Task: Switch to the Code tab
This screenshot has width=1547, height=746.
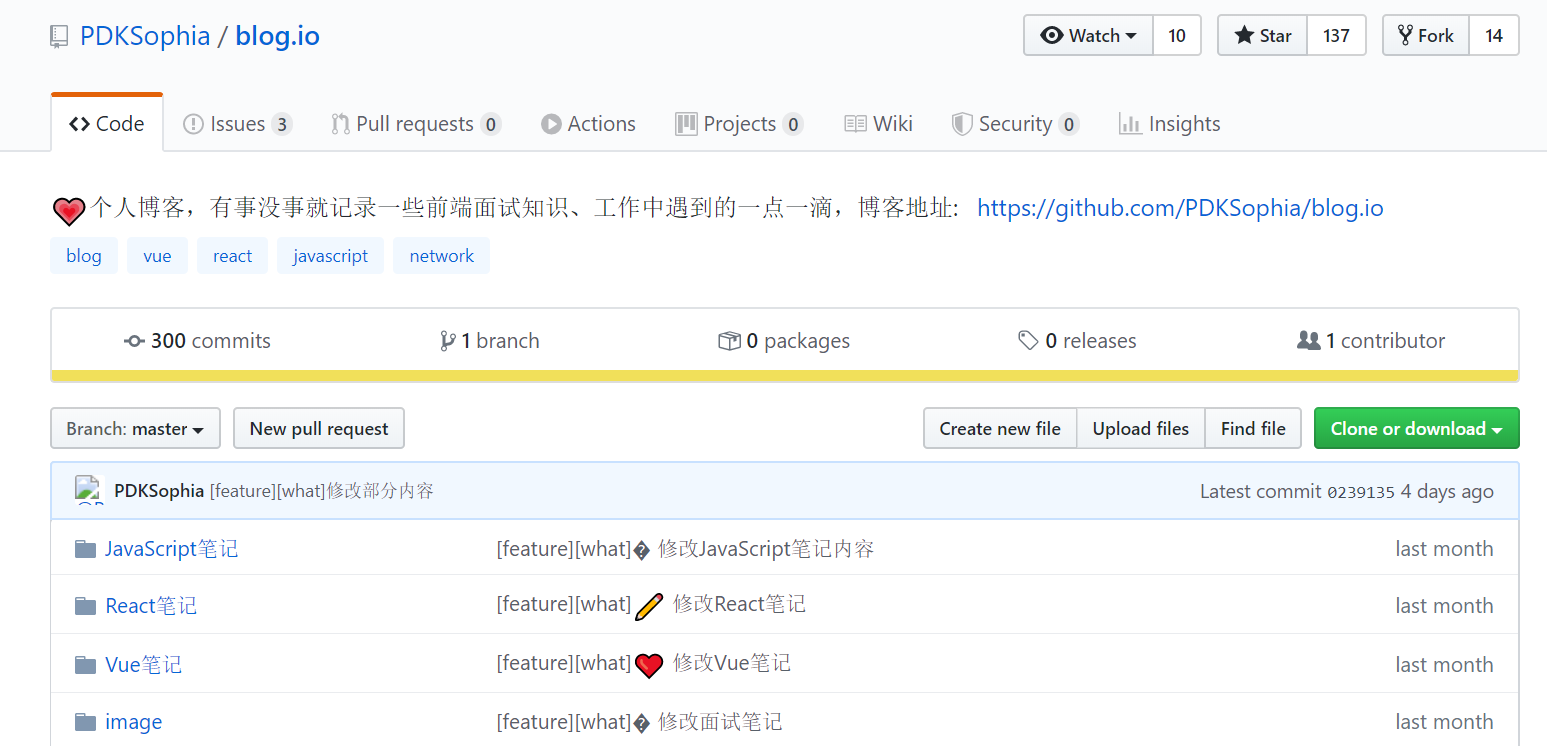Action: (107, 124)
